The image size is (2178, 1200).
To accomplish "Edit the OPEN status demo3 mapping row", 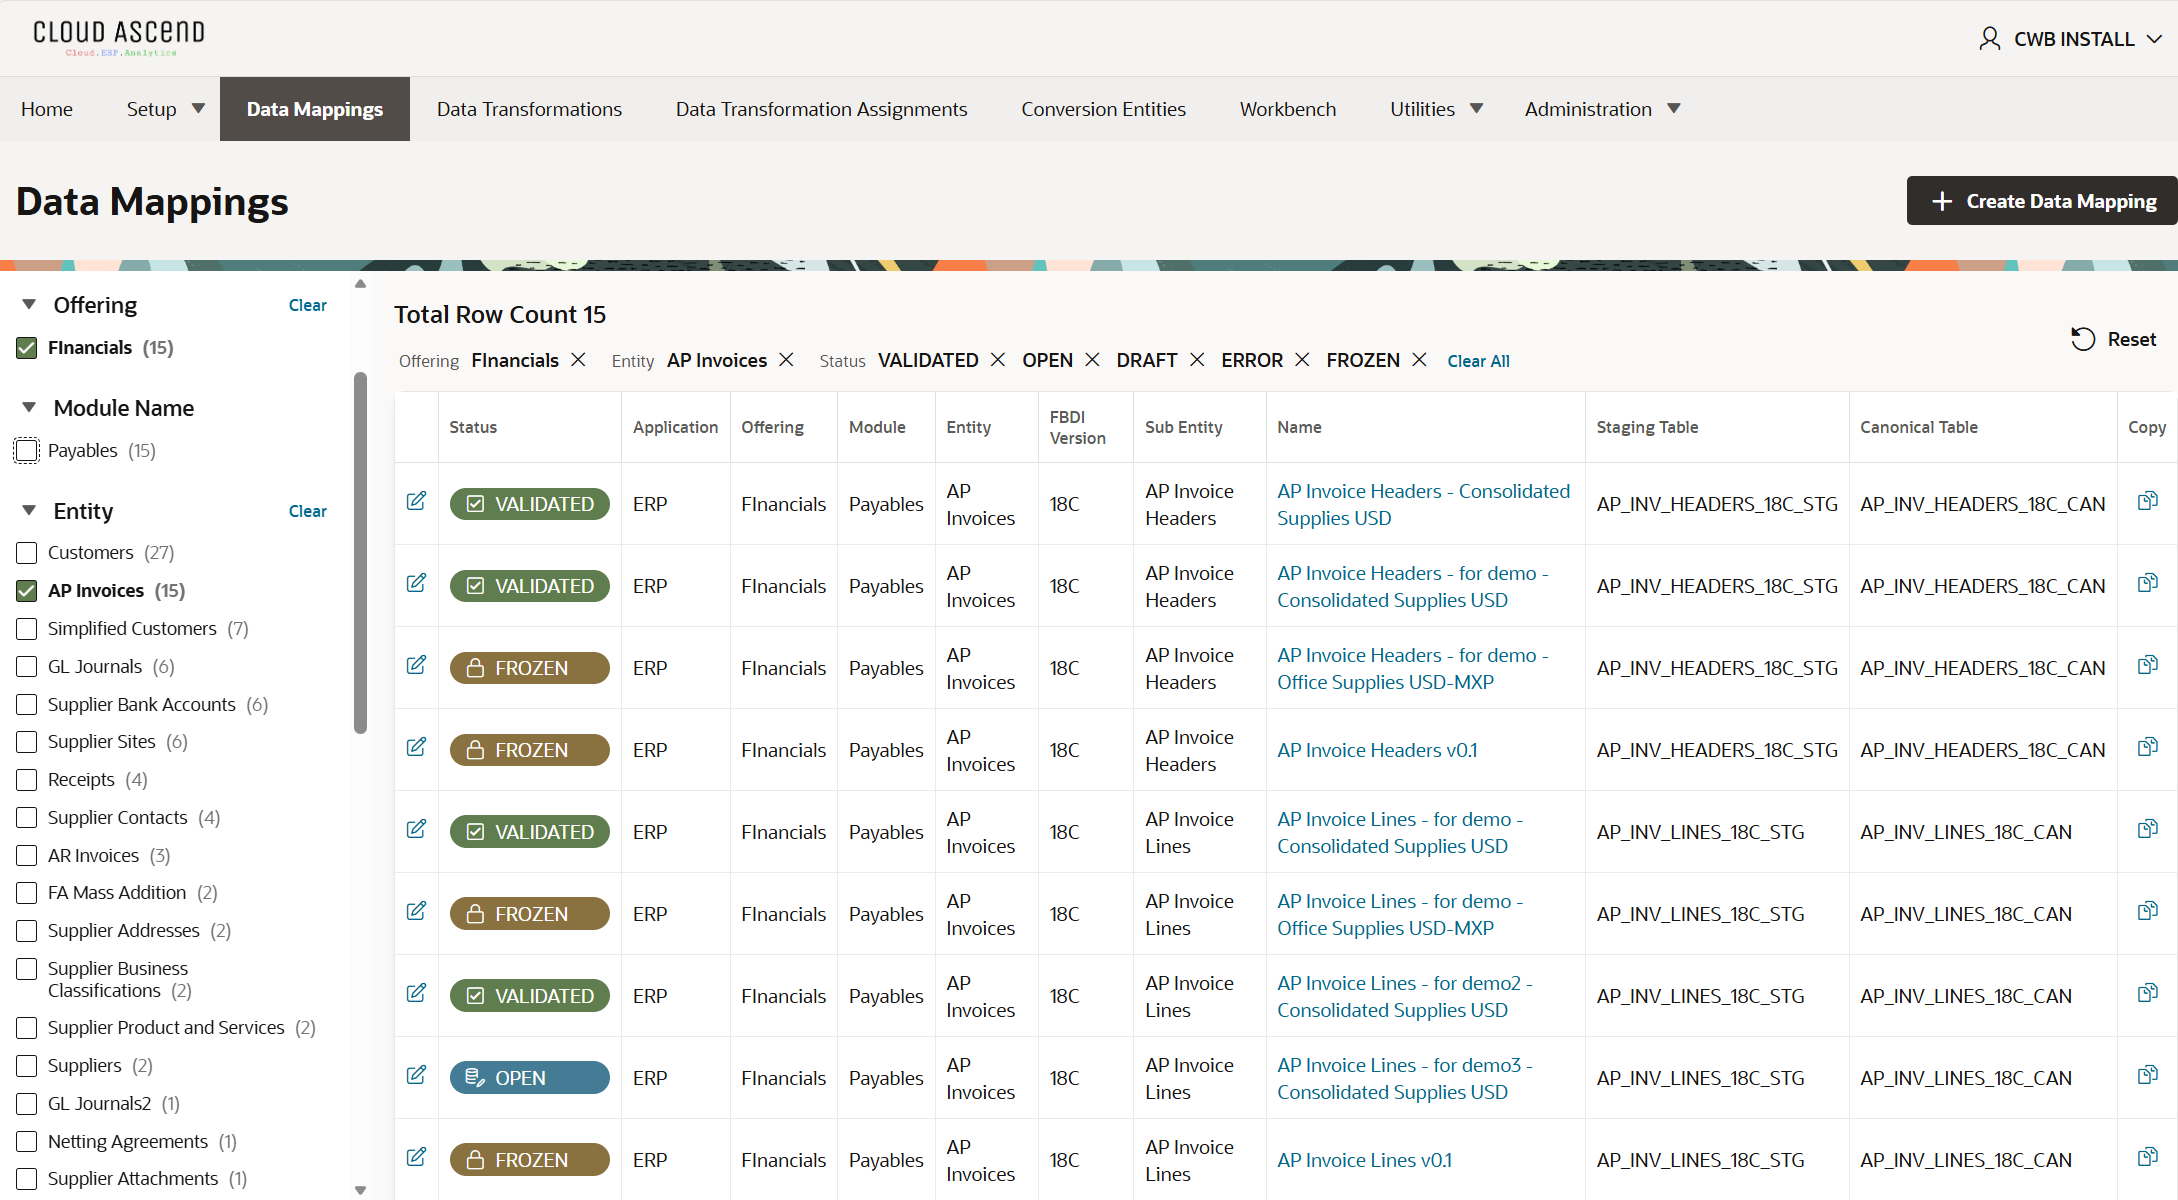I will click(416, 1075).
